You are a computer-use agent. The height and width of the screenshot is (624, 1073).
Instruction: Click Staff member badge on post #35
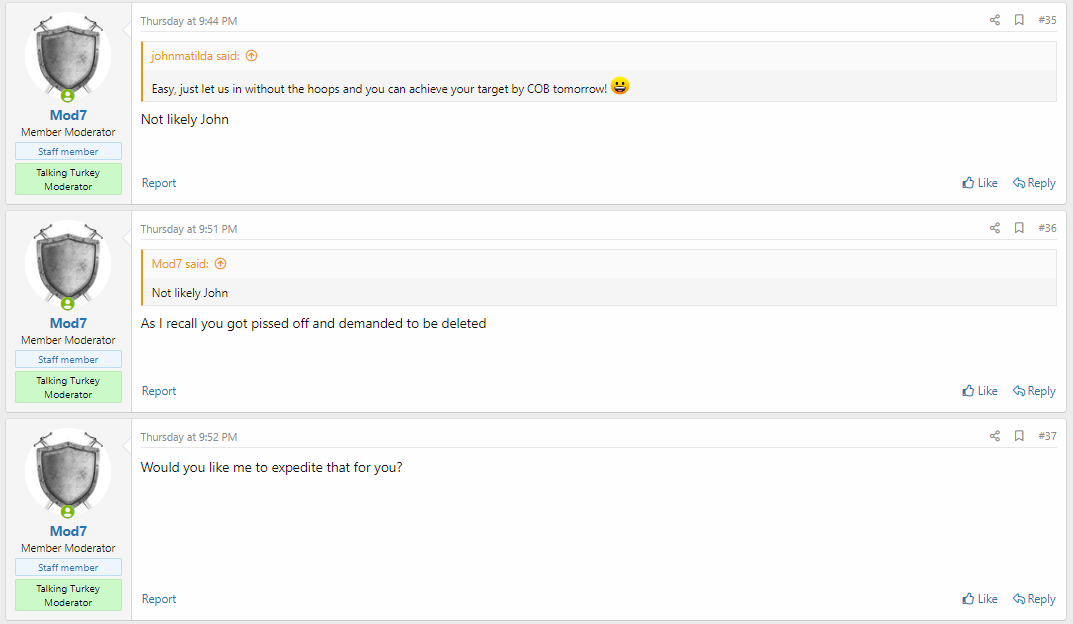pos(68,152)
